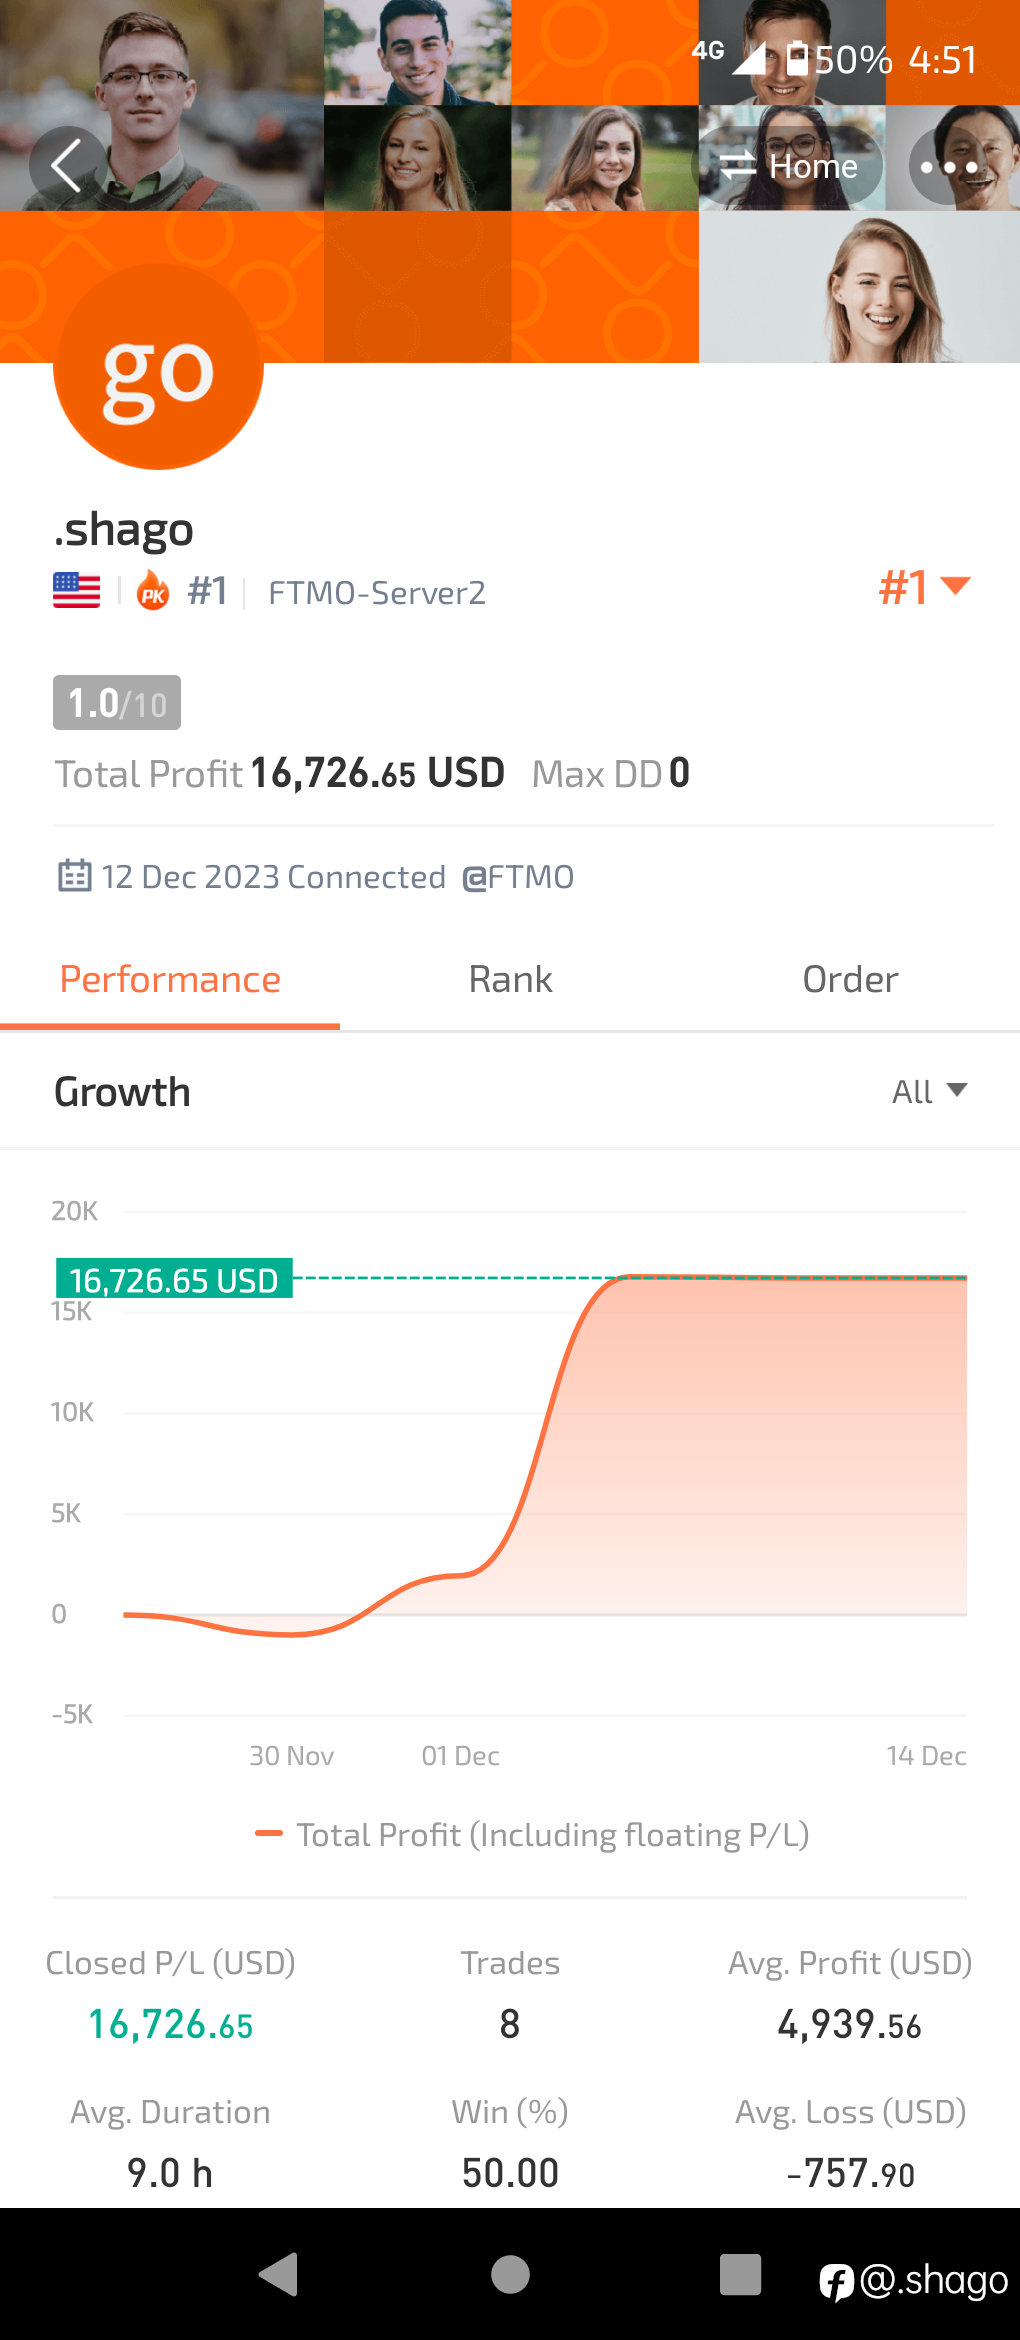This screenshot has width=1020, height=2340.
Task: Tap the FTMO-Server2 server label
Action: click(x=377, y=593)
